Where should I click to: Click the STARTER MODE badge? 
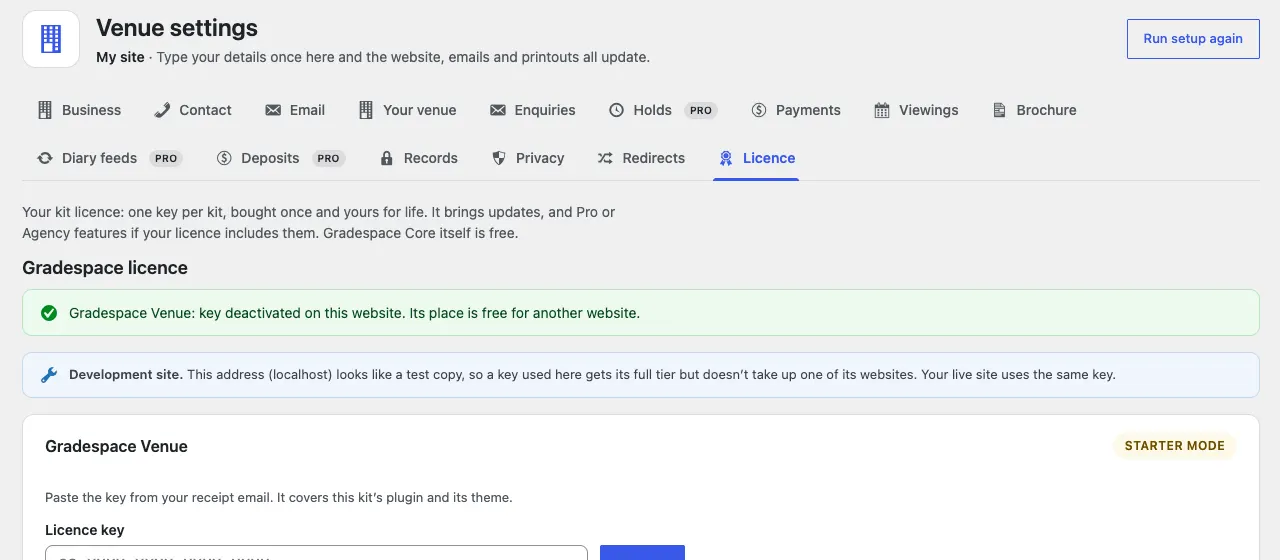pyautogui.click(x=1175, y=446)
